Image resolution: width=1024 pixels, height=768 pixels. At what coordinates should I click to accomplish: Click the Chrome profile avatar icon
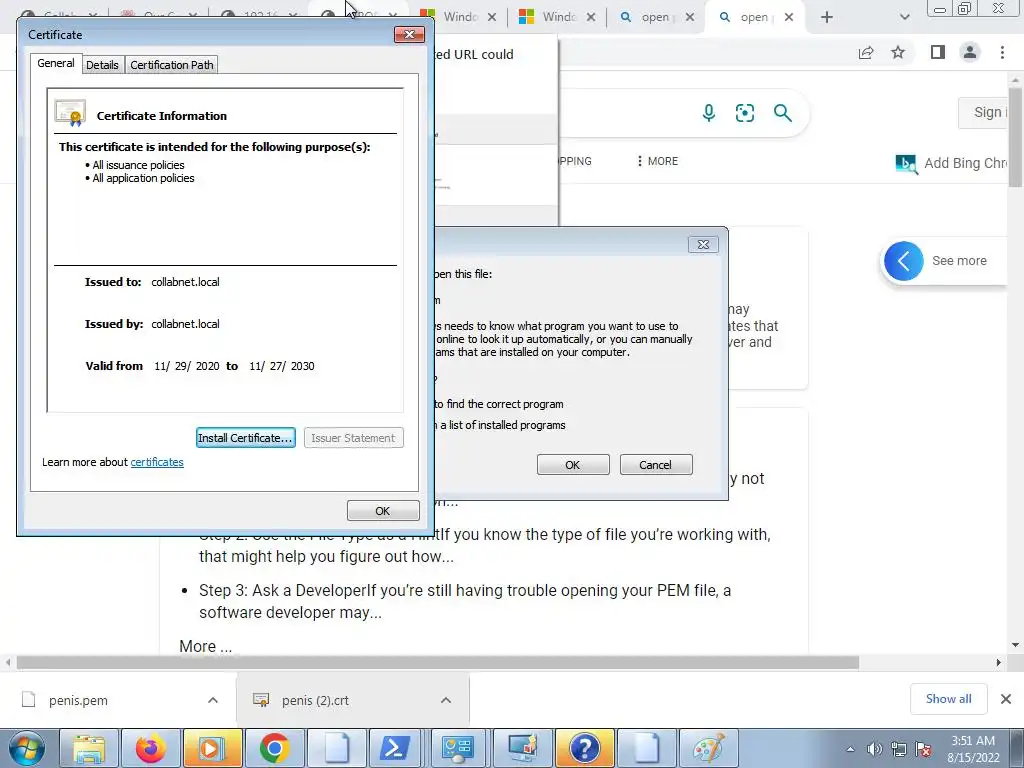coord(970,52)
